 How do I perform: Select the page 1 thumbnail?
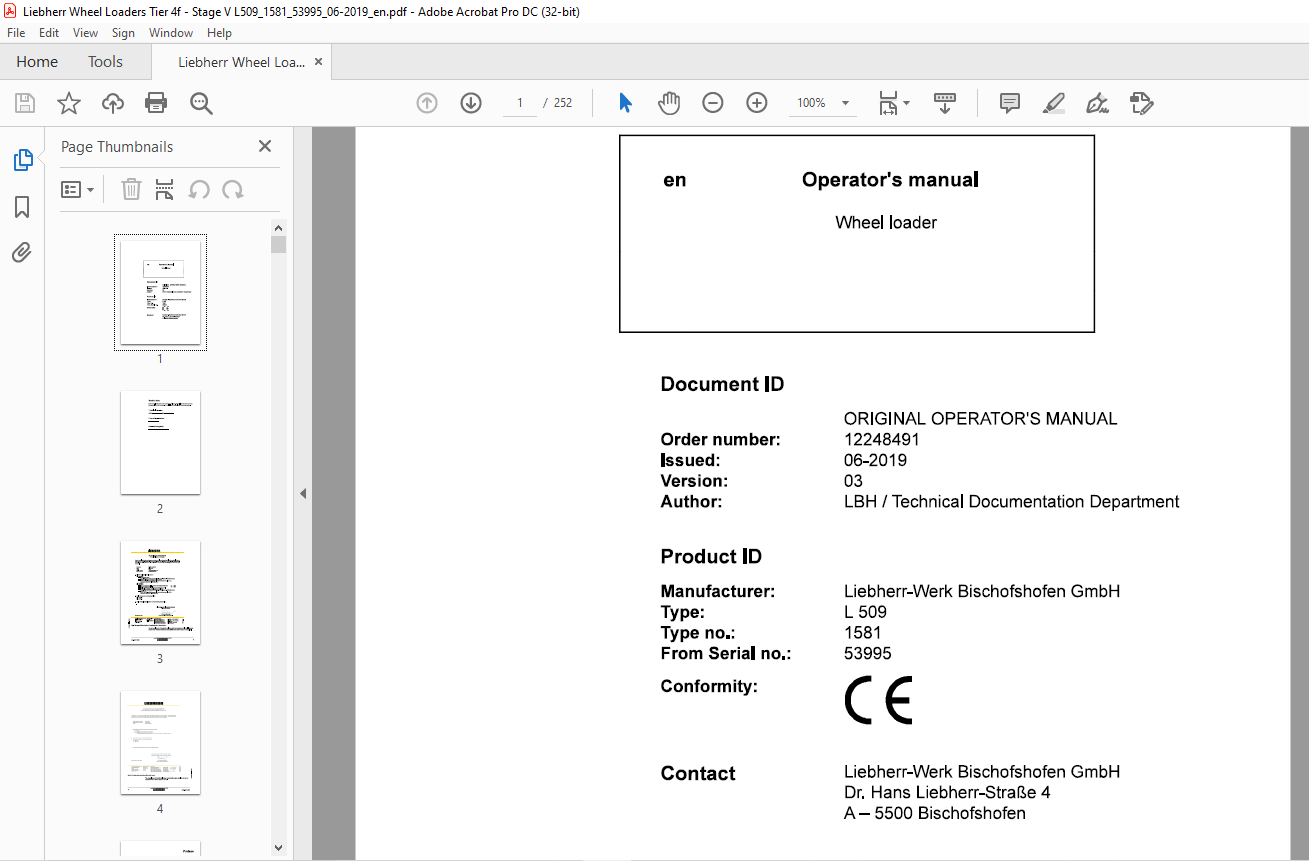tap(160, 292)
